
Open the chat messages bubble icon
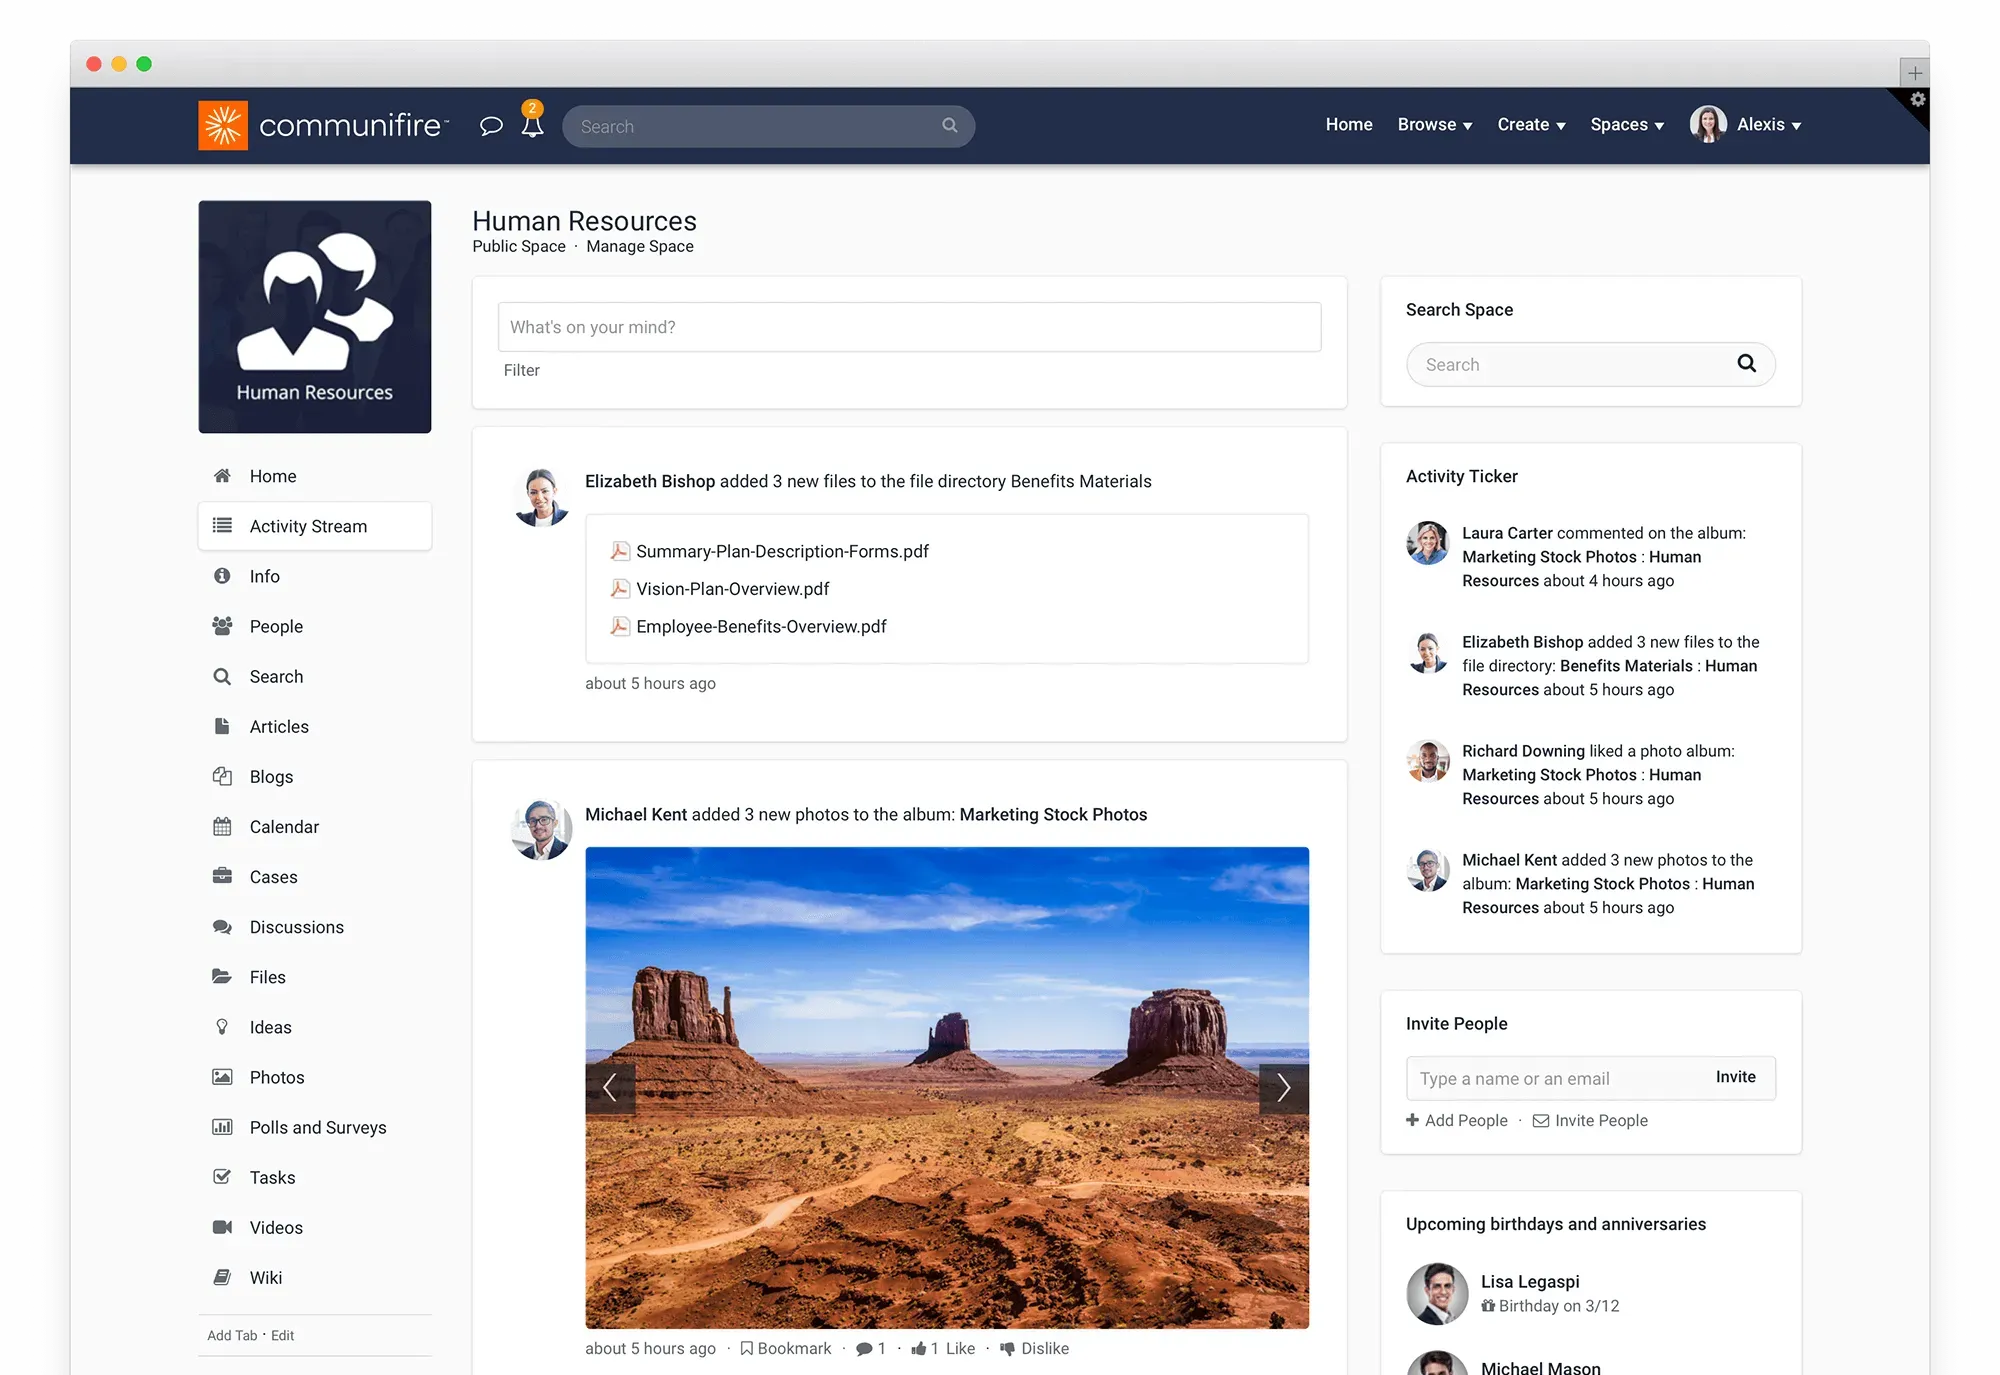tap(491, 126)
